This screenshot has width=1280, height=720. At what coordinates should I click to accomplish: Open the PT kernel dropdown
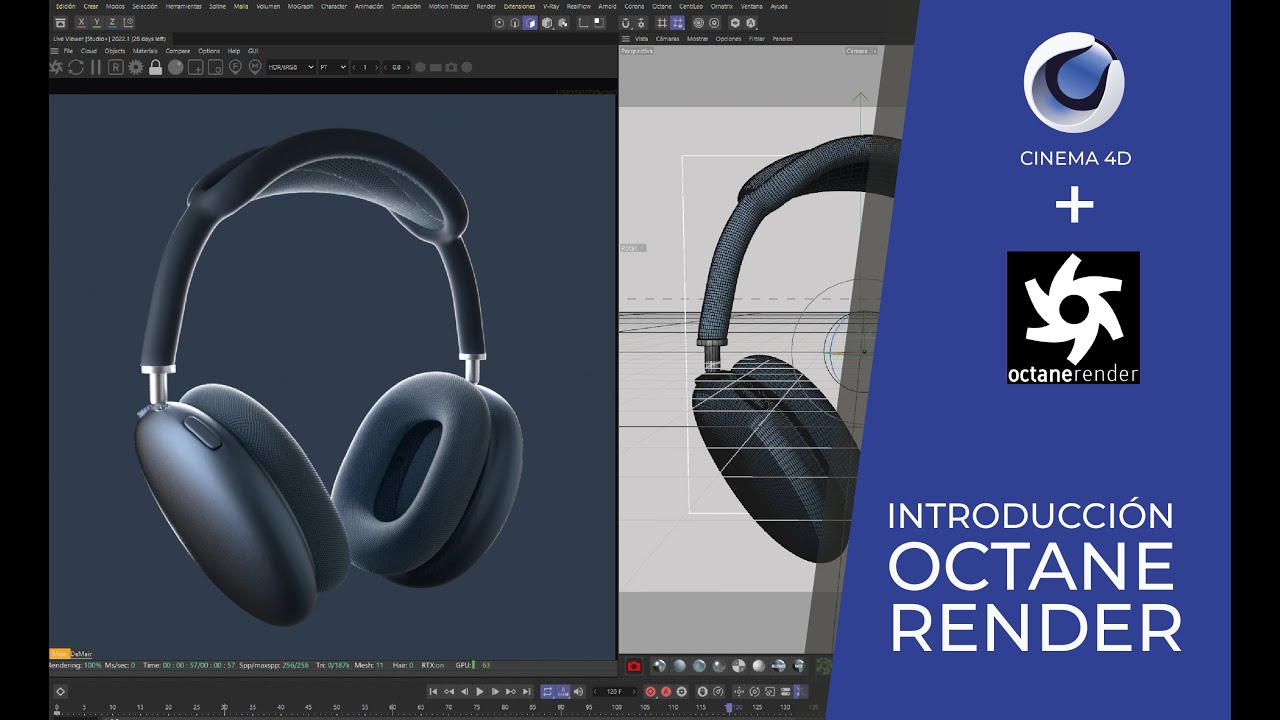[x=333, y=67]
